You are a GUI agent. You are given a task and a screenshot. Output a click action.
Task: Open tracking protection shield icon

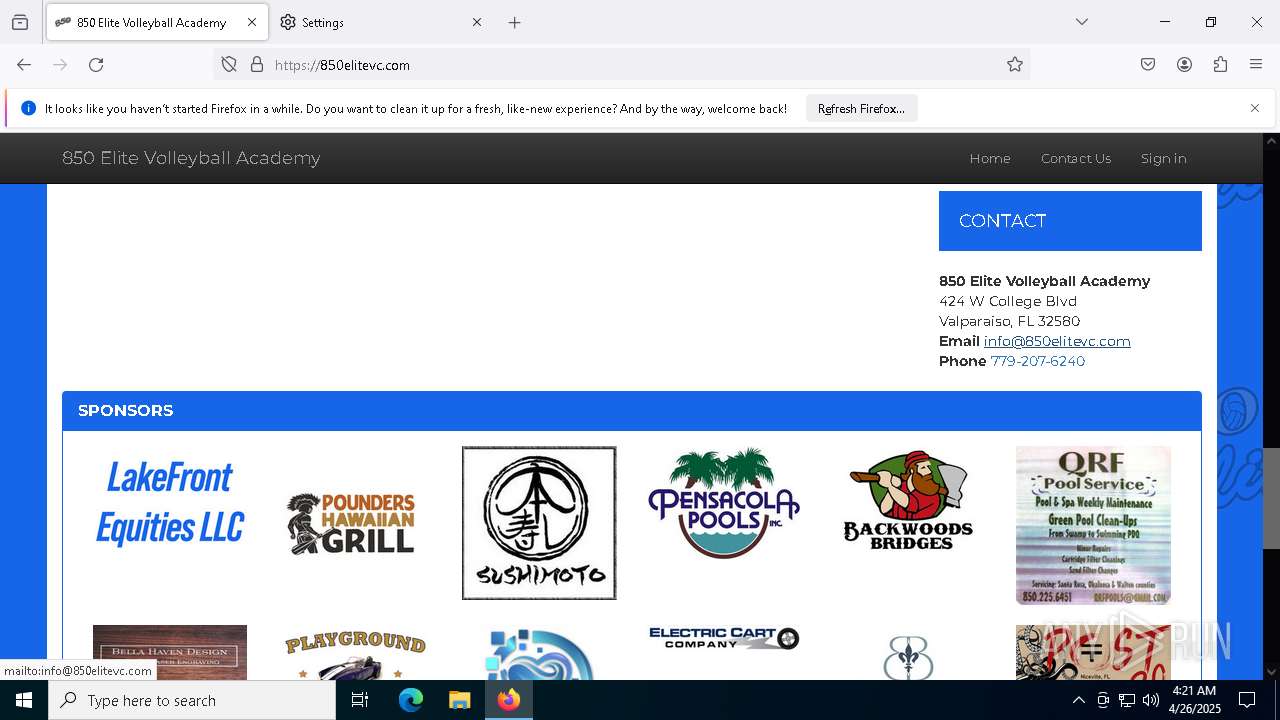click(229, 65)
